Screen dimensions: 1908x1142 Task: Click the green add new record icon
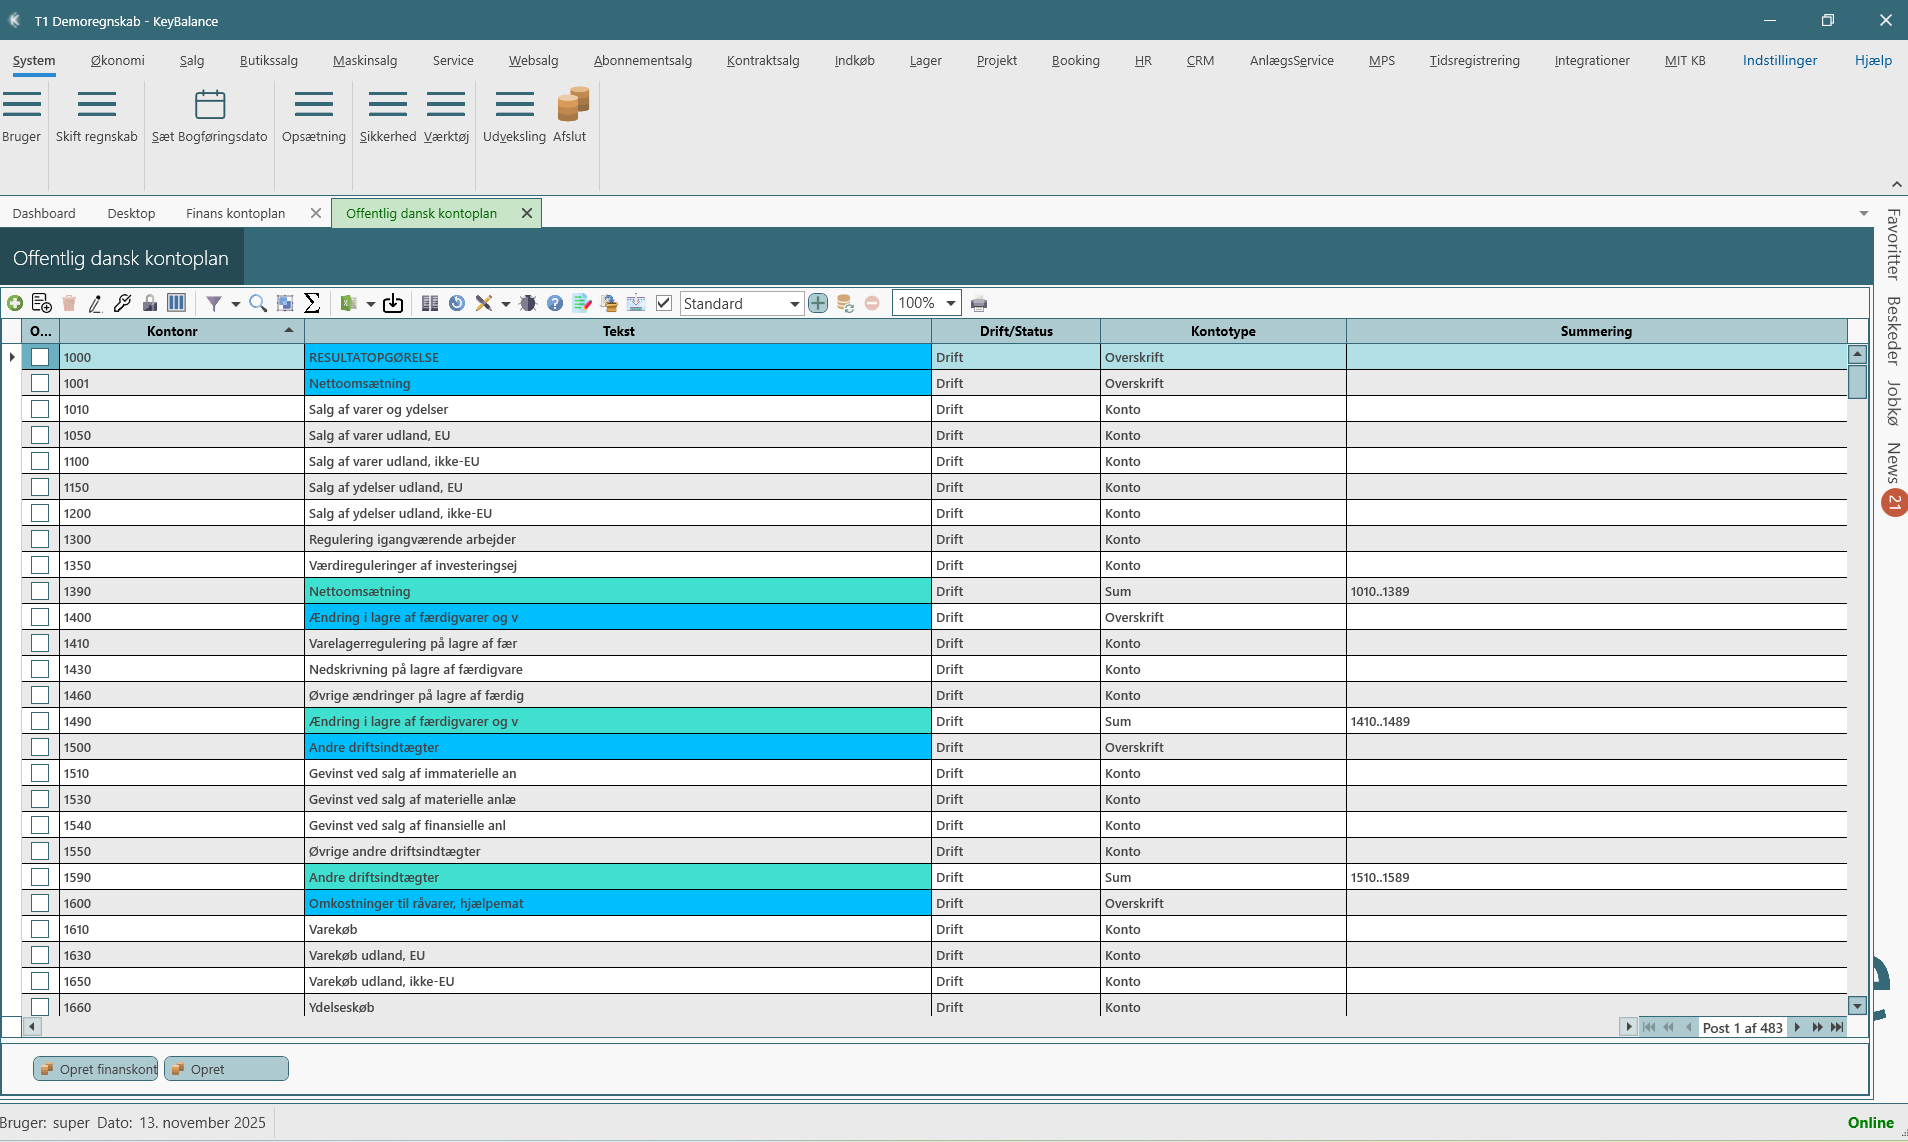pos(15,303)
